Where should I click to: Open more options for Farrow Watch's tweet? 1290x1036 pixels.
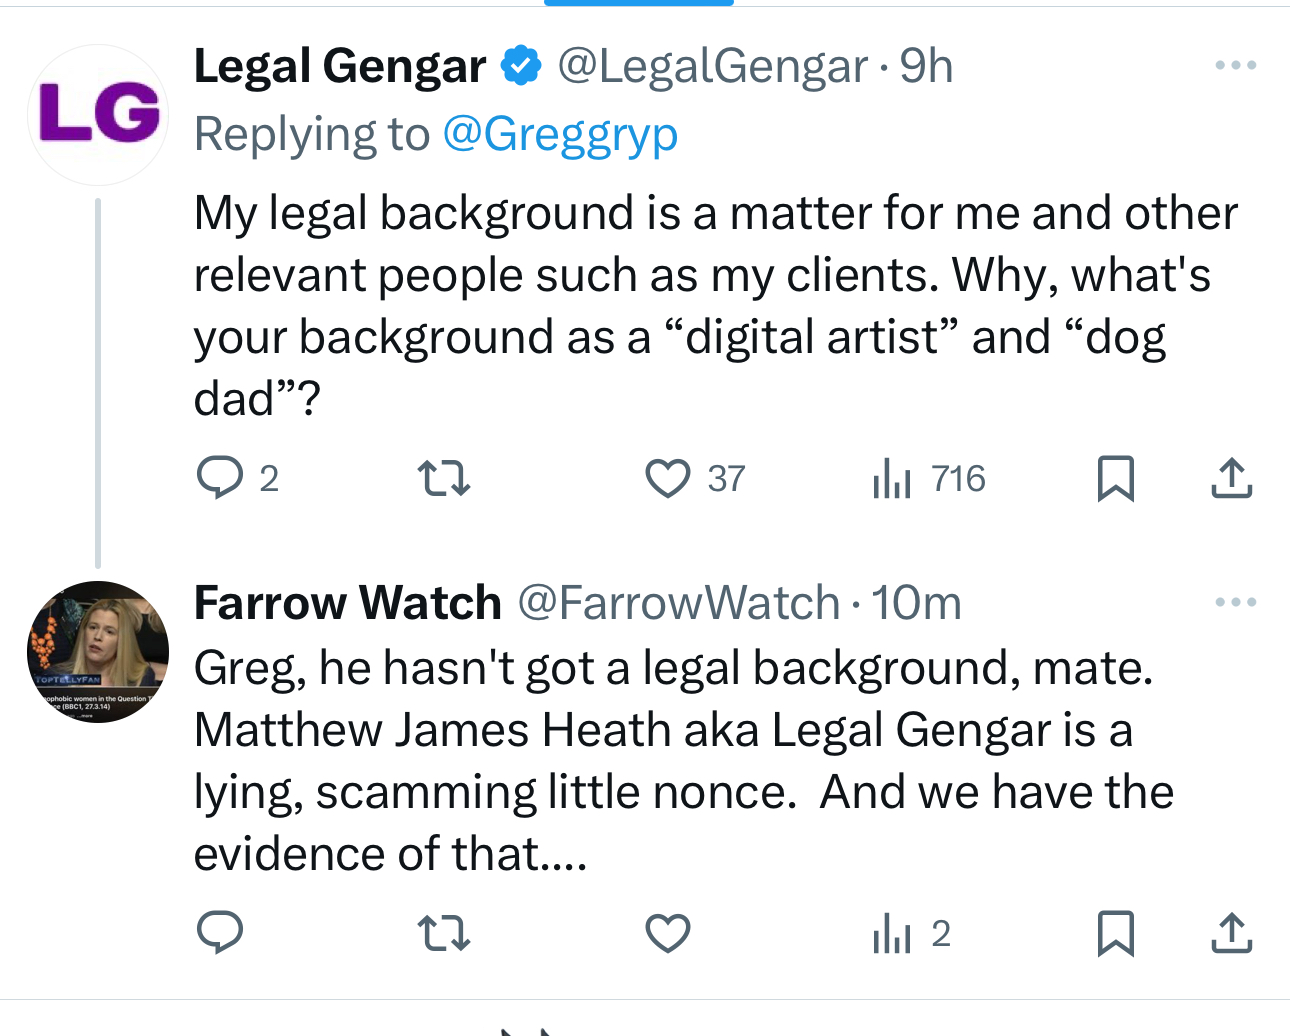1235,602
